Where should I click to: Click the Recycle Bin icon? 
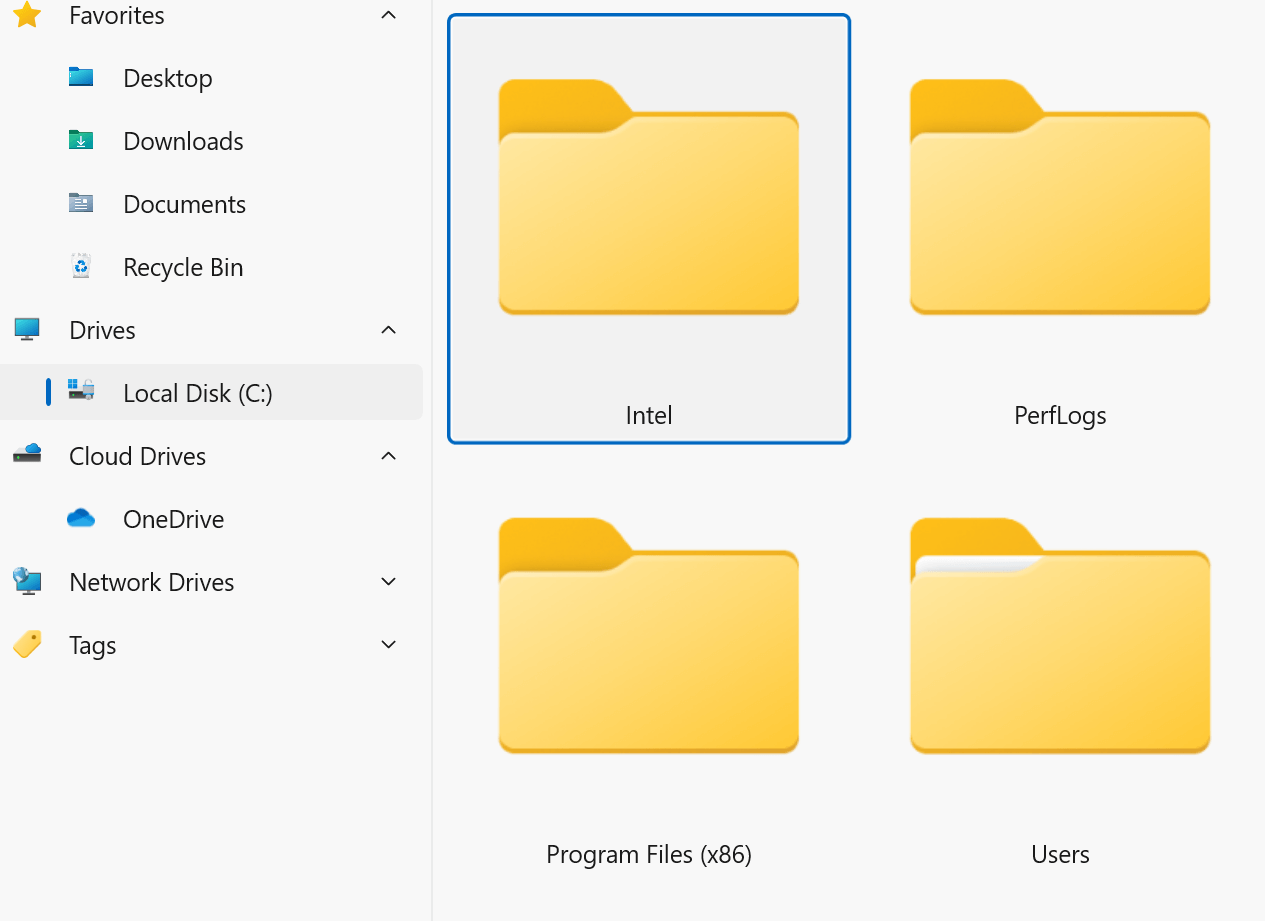80,266
